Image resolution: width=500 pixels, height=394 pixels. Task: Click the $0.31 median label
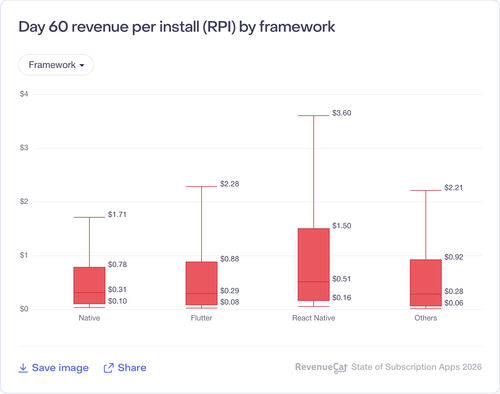point(117,289)
